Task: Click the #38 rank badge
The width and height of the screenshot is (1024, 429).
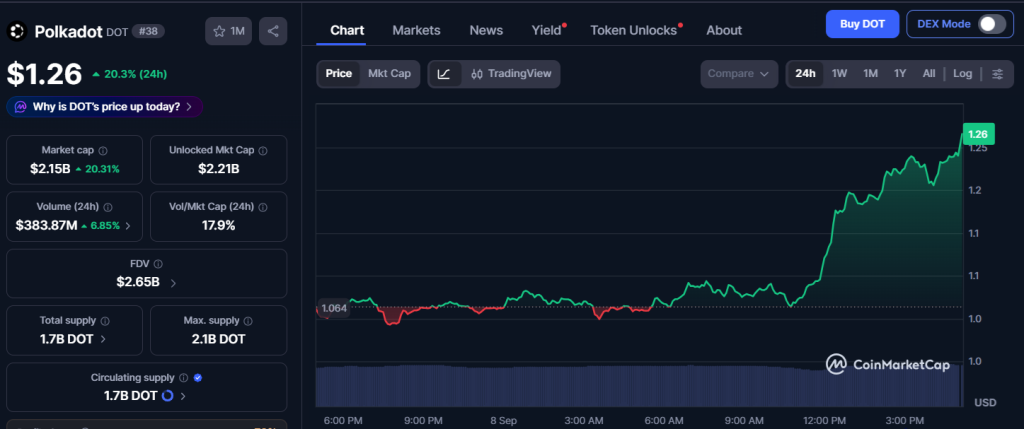Action: tap(148, 31)
